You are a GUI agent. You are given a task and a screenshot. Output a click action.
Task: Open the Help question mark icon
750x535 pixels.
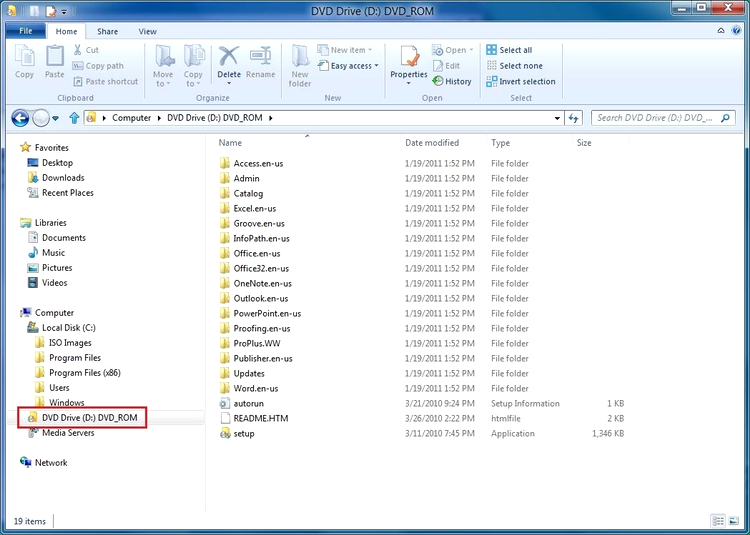(x=737, y=31)
